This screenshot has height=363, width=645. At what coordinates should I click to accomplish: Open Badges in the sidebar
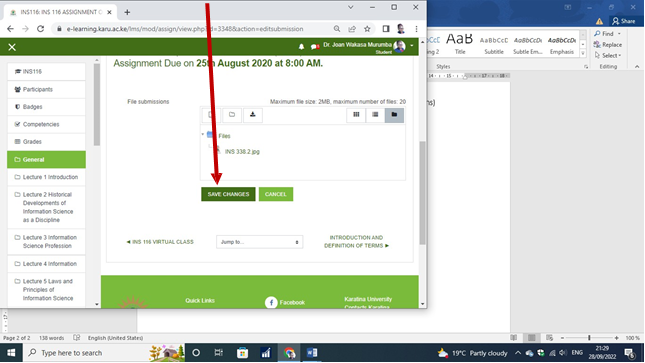tap(46, 107)
